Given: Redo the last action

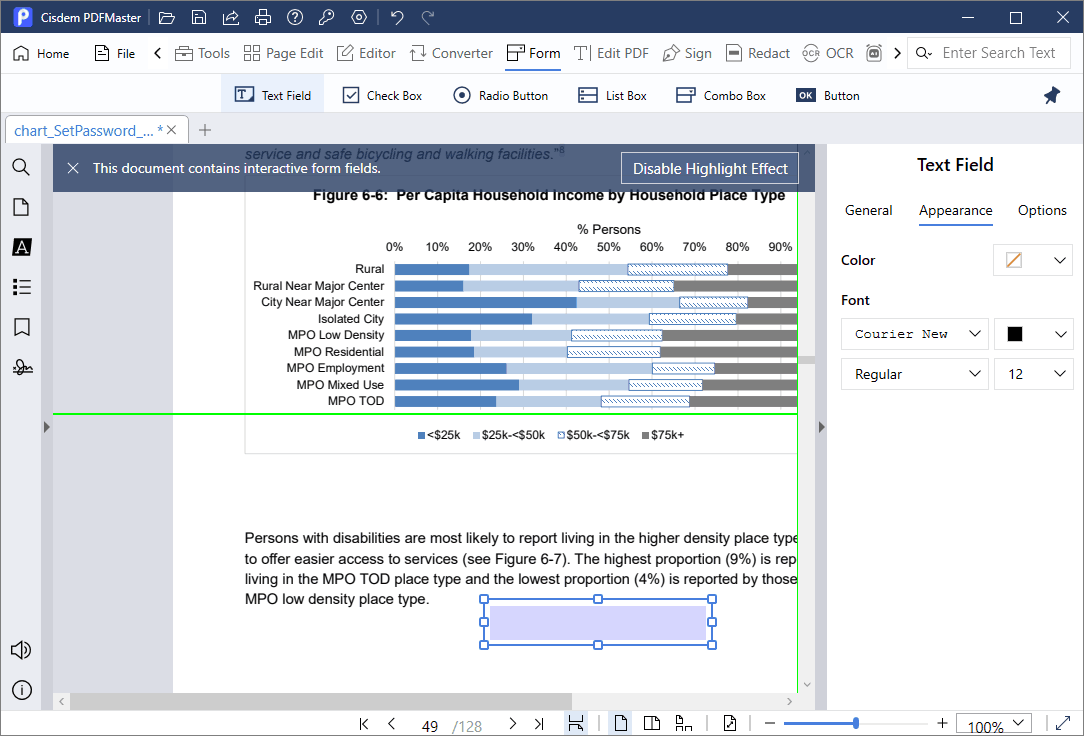Looking at the screenshot, I should [428, 17].
